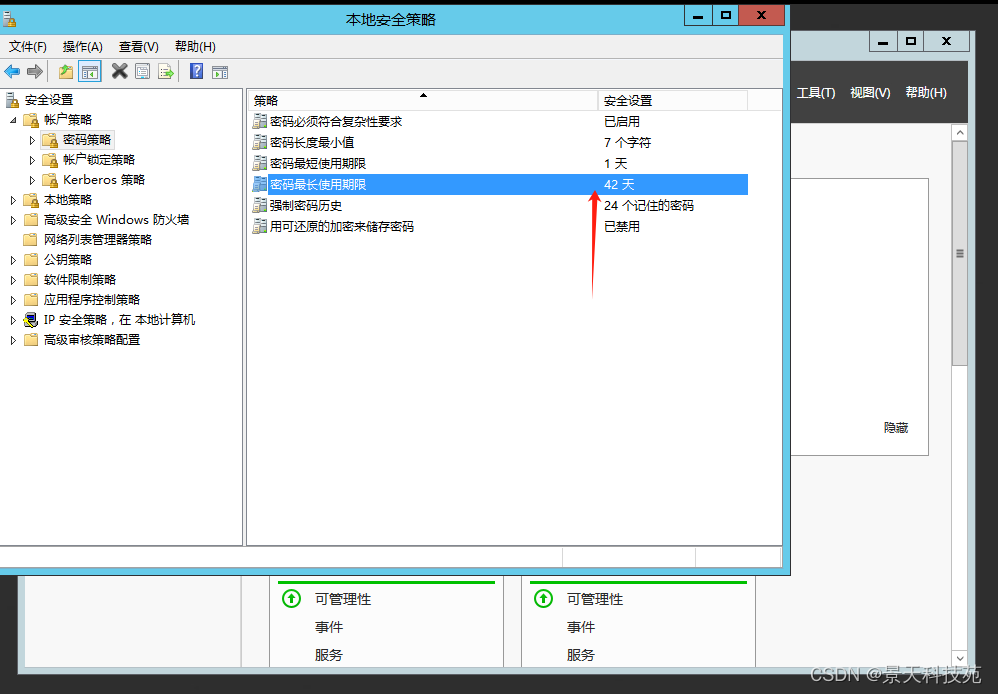Expand the 帐户锁定策略 tree node arrow
Screen dimensions: 998x694
coord(32,160)
